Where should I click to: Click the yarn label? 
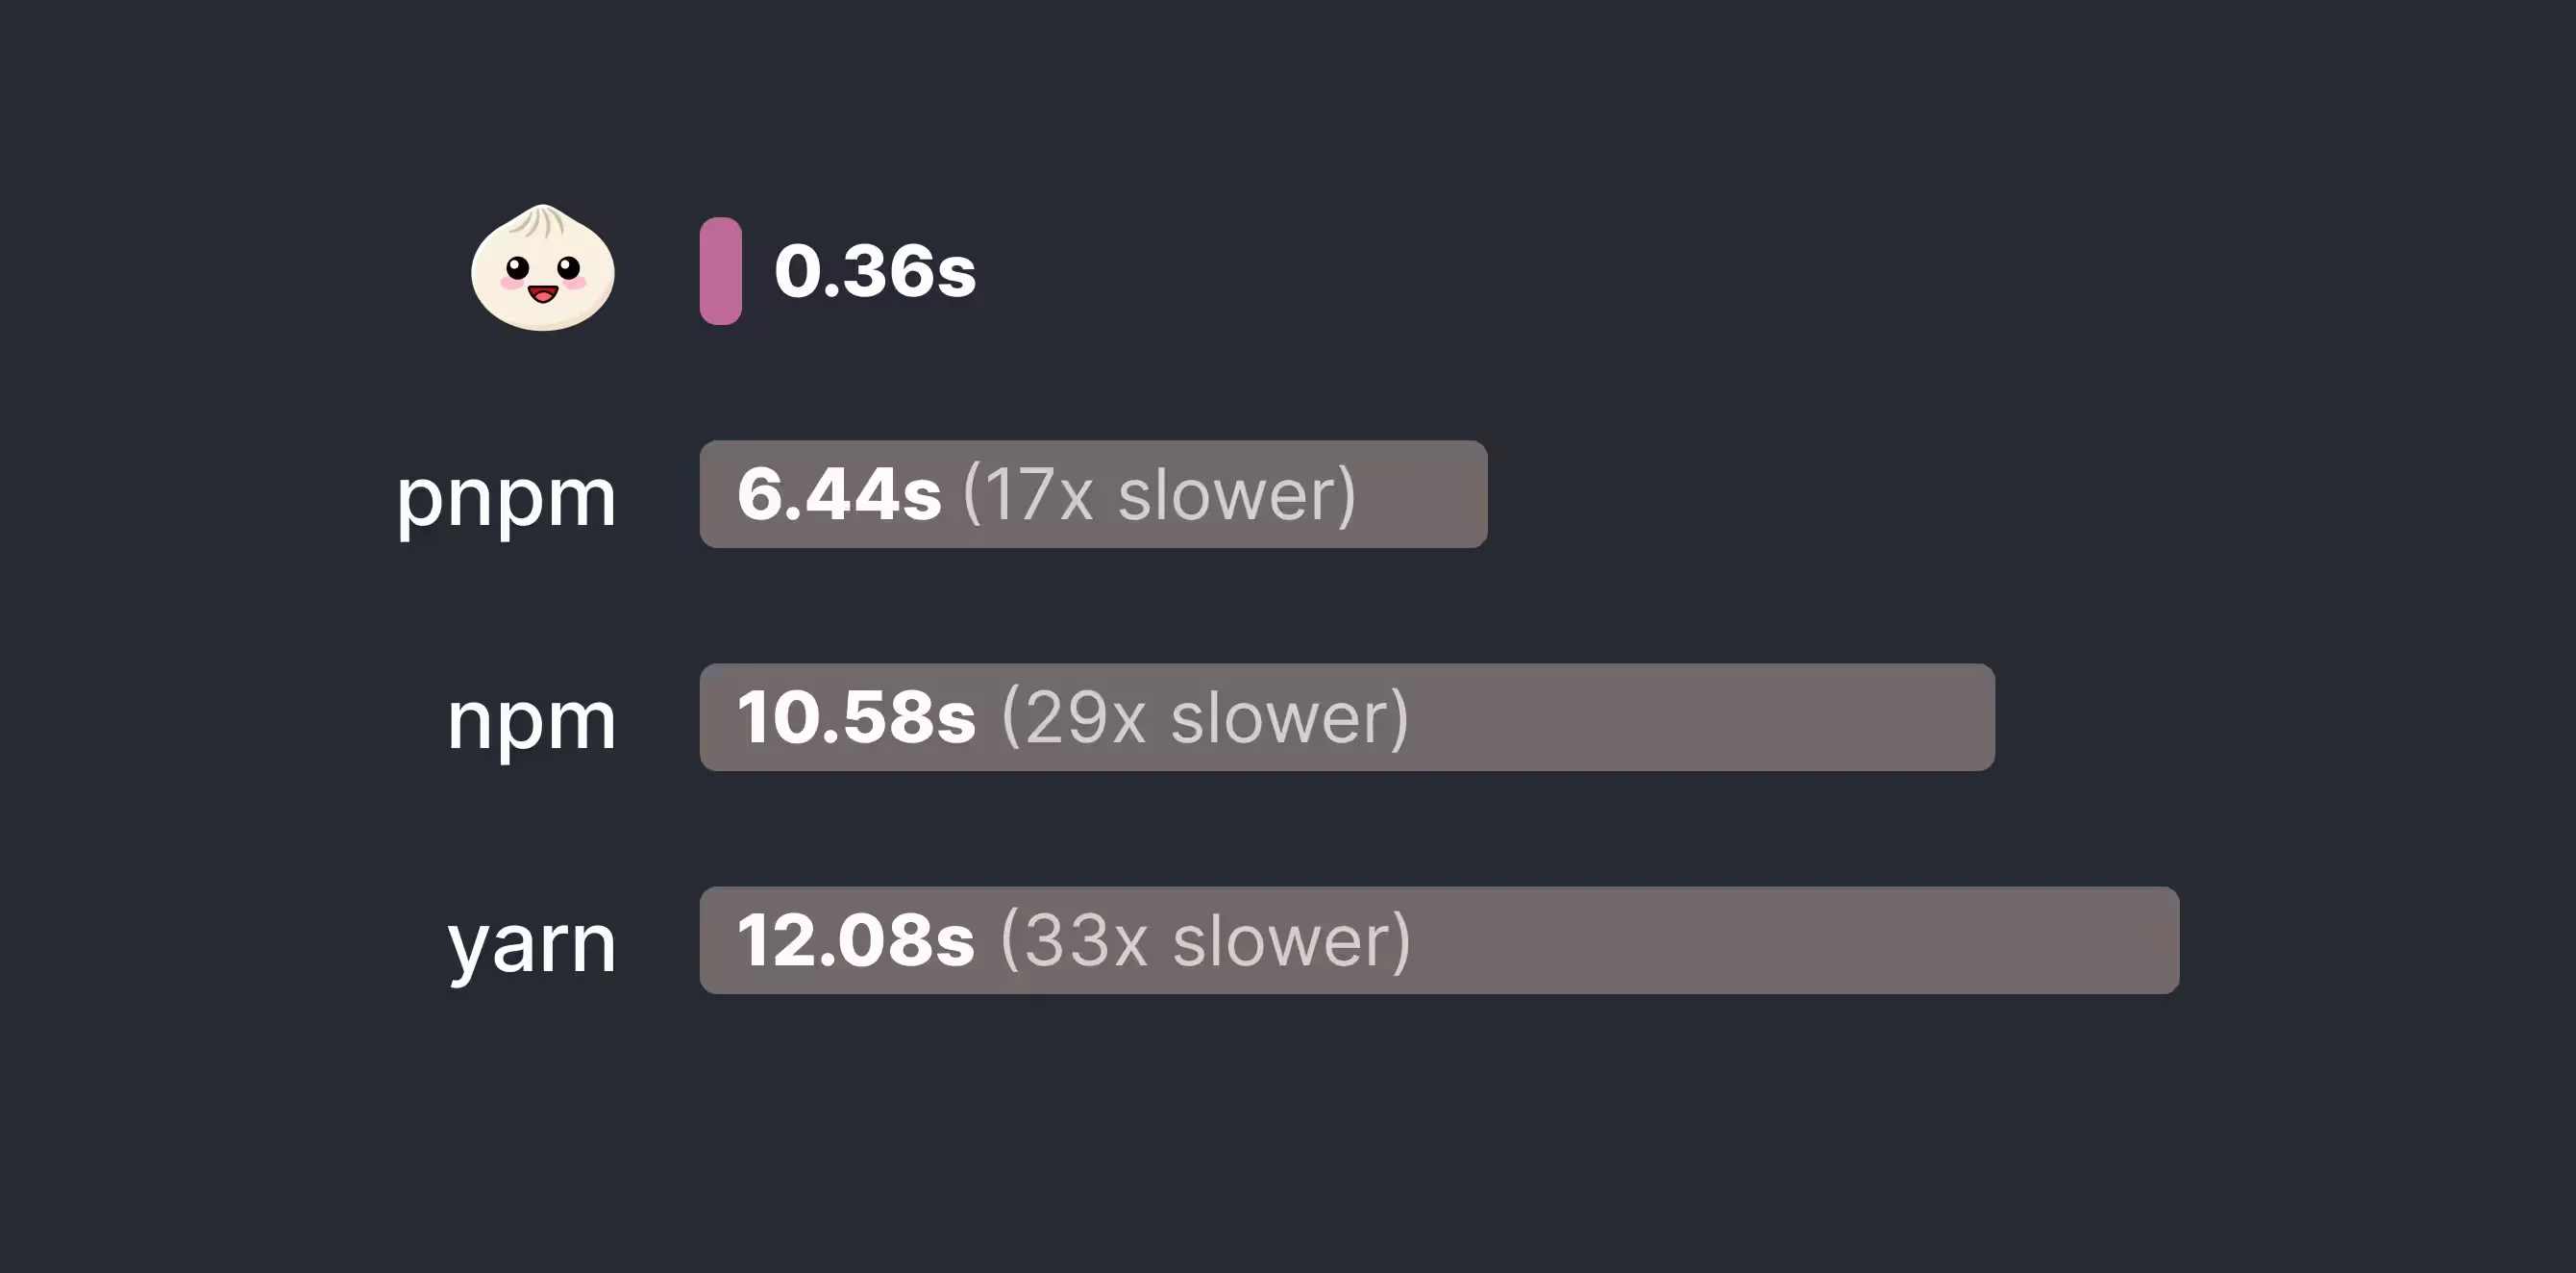tap(531, 943)
